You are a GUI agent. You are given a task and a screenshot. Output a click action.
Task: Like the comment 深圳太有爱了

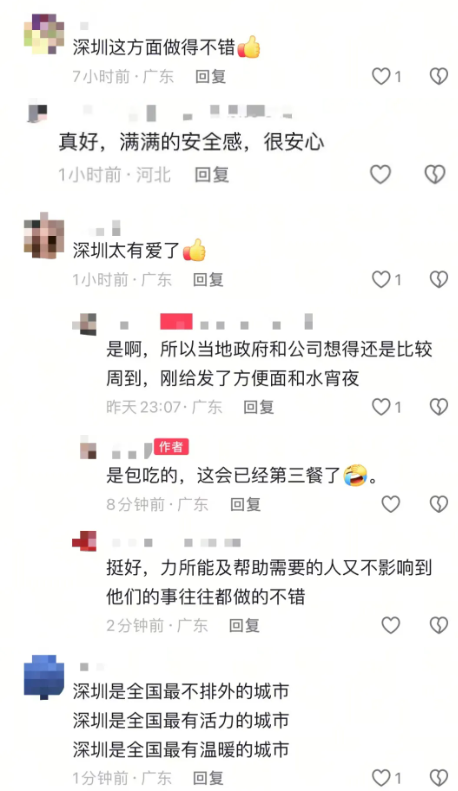click(381, 279)
